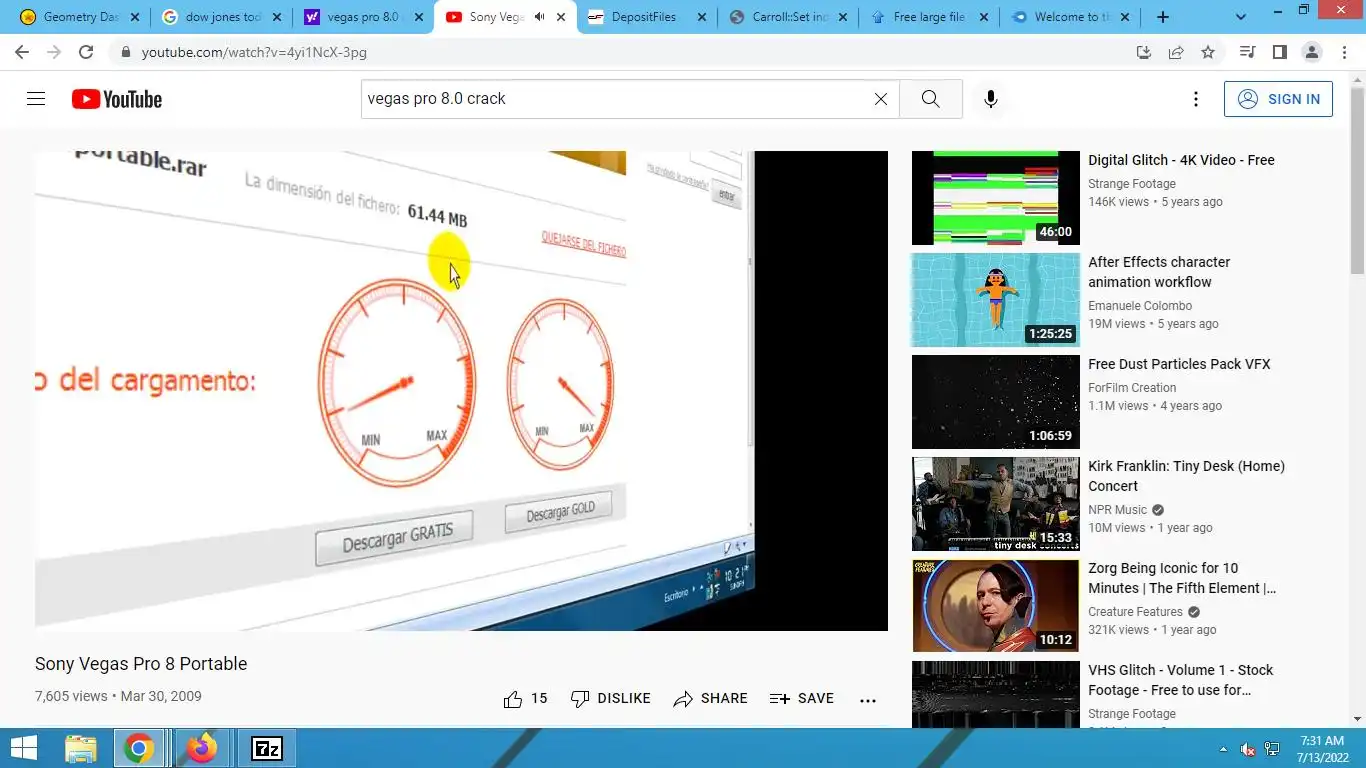Screen dimensions: 1366x768
Task: Show hidden tray icons arrow
Action: click(x=1223, y=749)
